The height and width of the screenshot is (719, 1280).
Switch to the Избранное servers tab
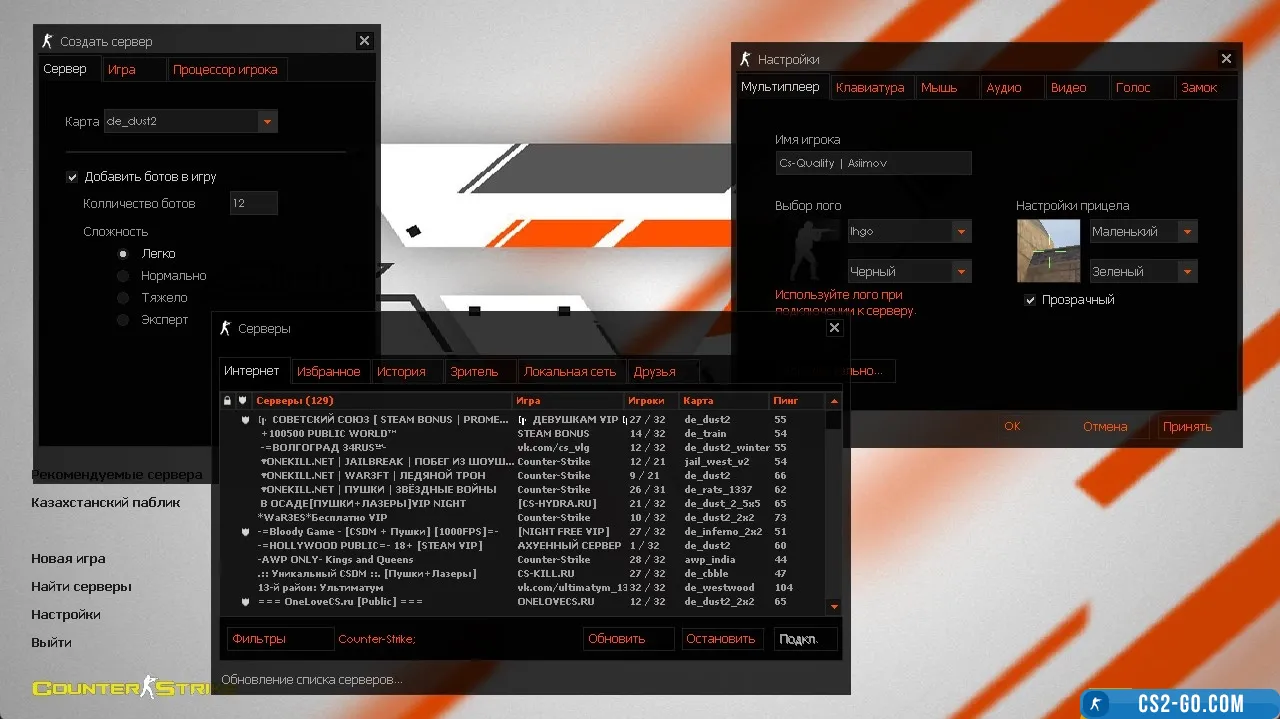[328, 372]
